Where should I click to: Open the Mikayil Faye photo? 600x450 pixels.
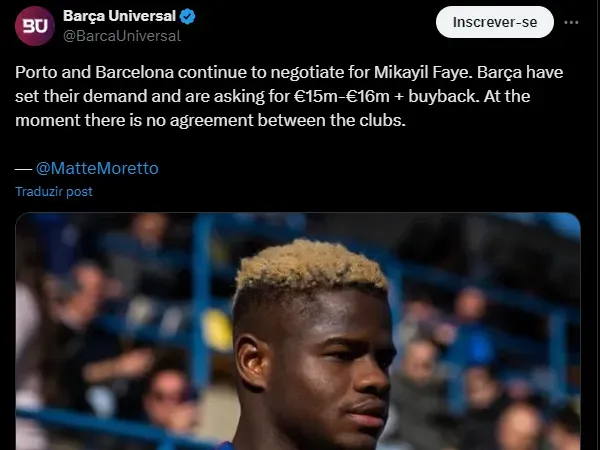[x=298, y=331]
